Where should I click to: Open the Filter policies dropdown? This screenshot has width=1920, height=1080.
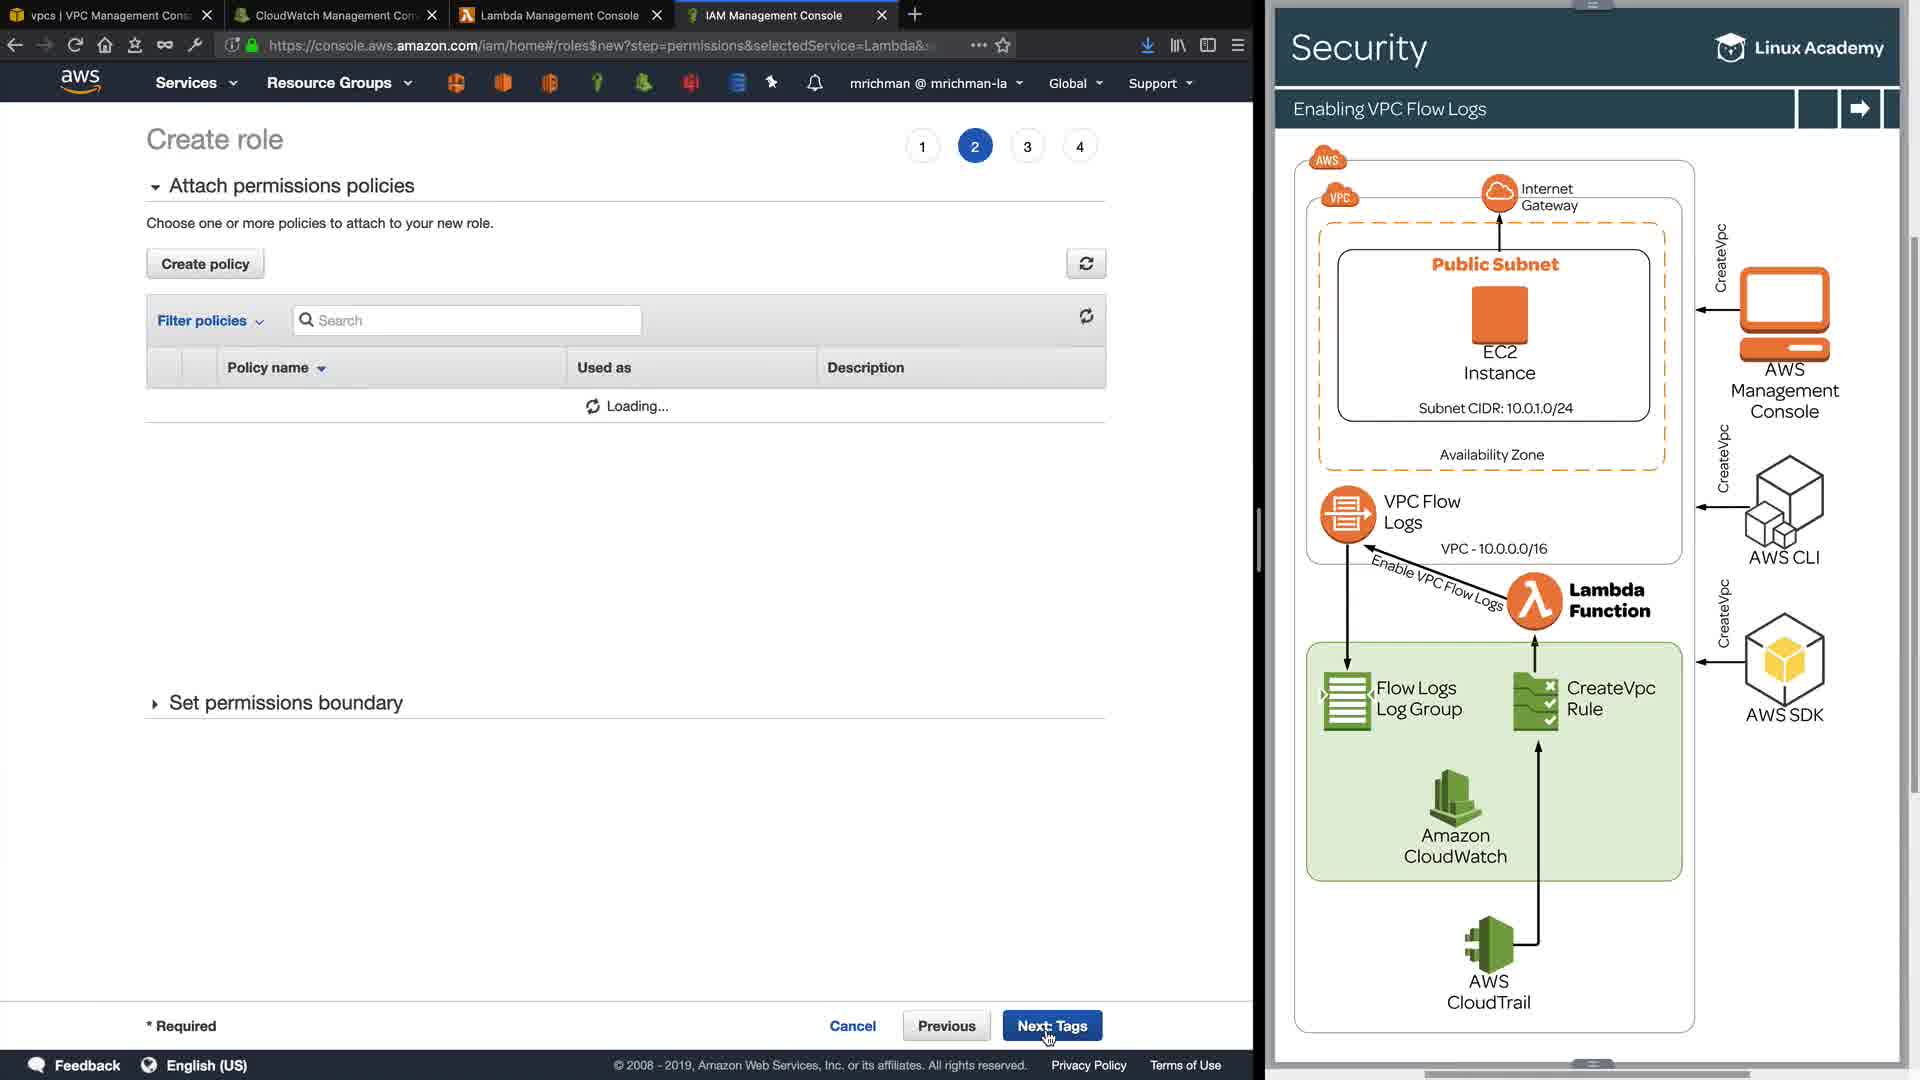[210, 321]
